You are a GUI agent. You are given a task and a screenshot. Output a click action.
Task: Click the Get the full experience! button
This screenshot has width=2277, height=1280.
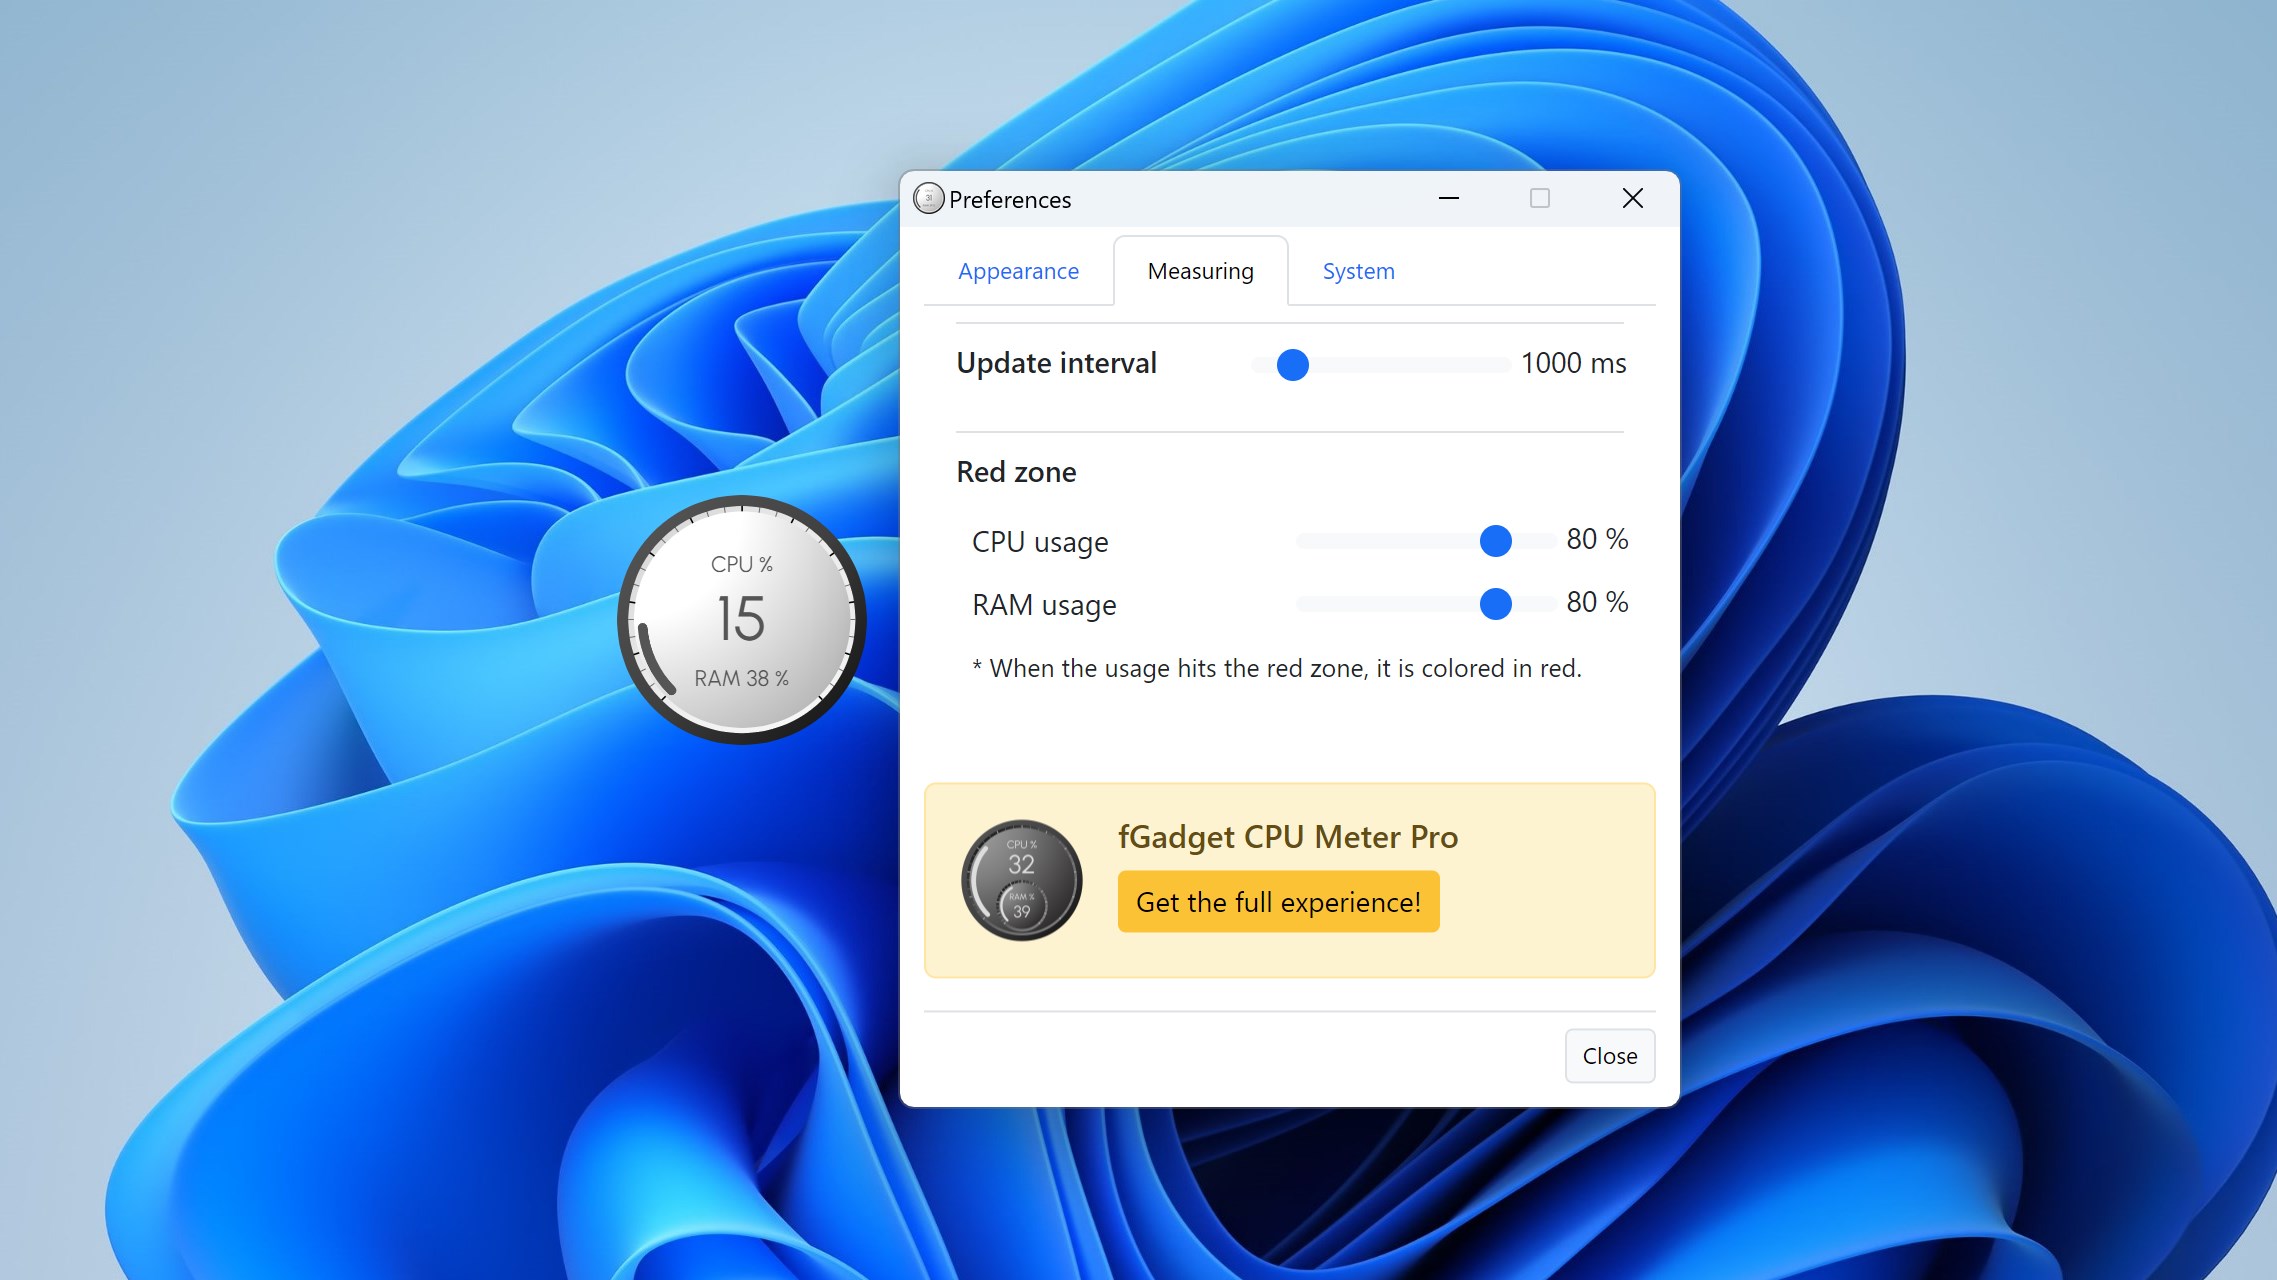click(1278, 901)
